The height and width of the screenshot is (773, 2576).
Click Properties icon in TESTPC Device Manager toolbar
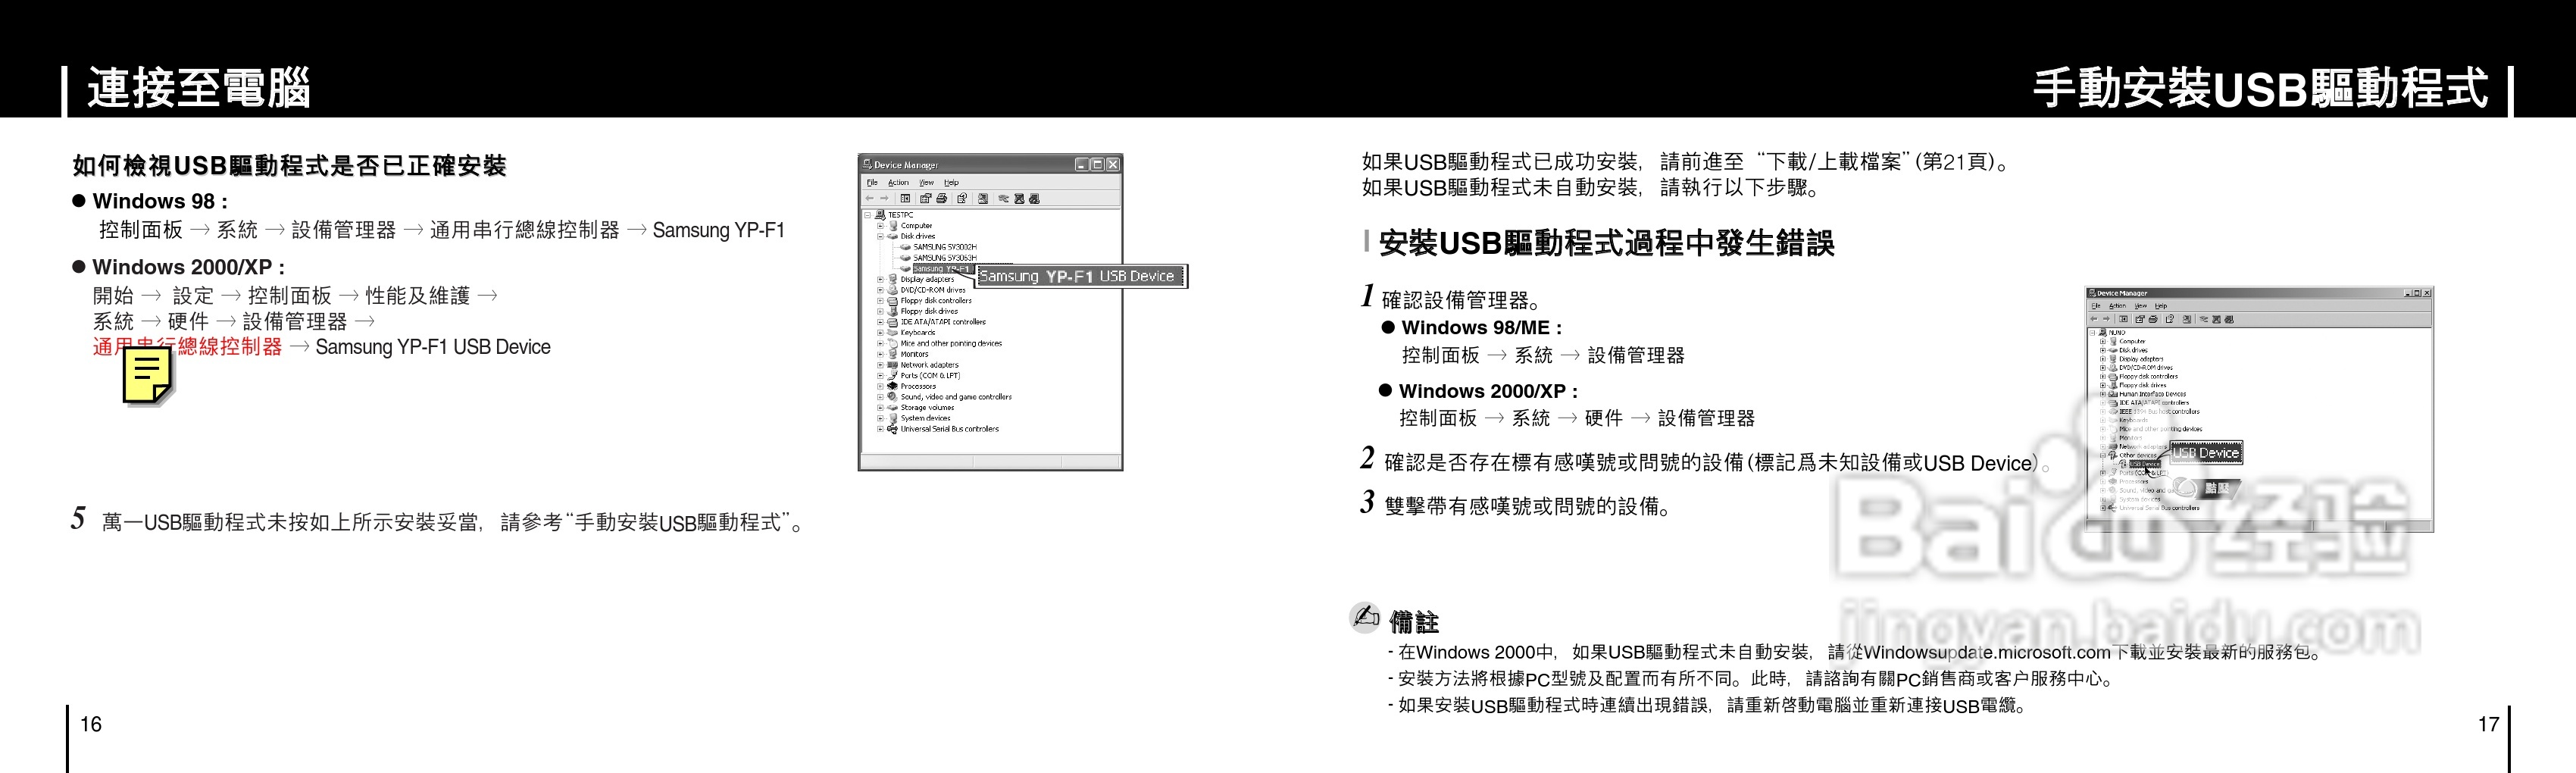coord(926,198)
